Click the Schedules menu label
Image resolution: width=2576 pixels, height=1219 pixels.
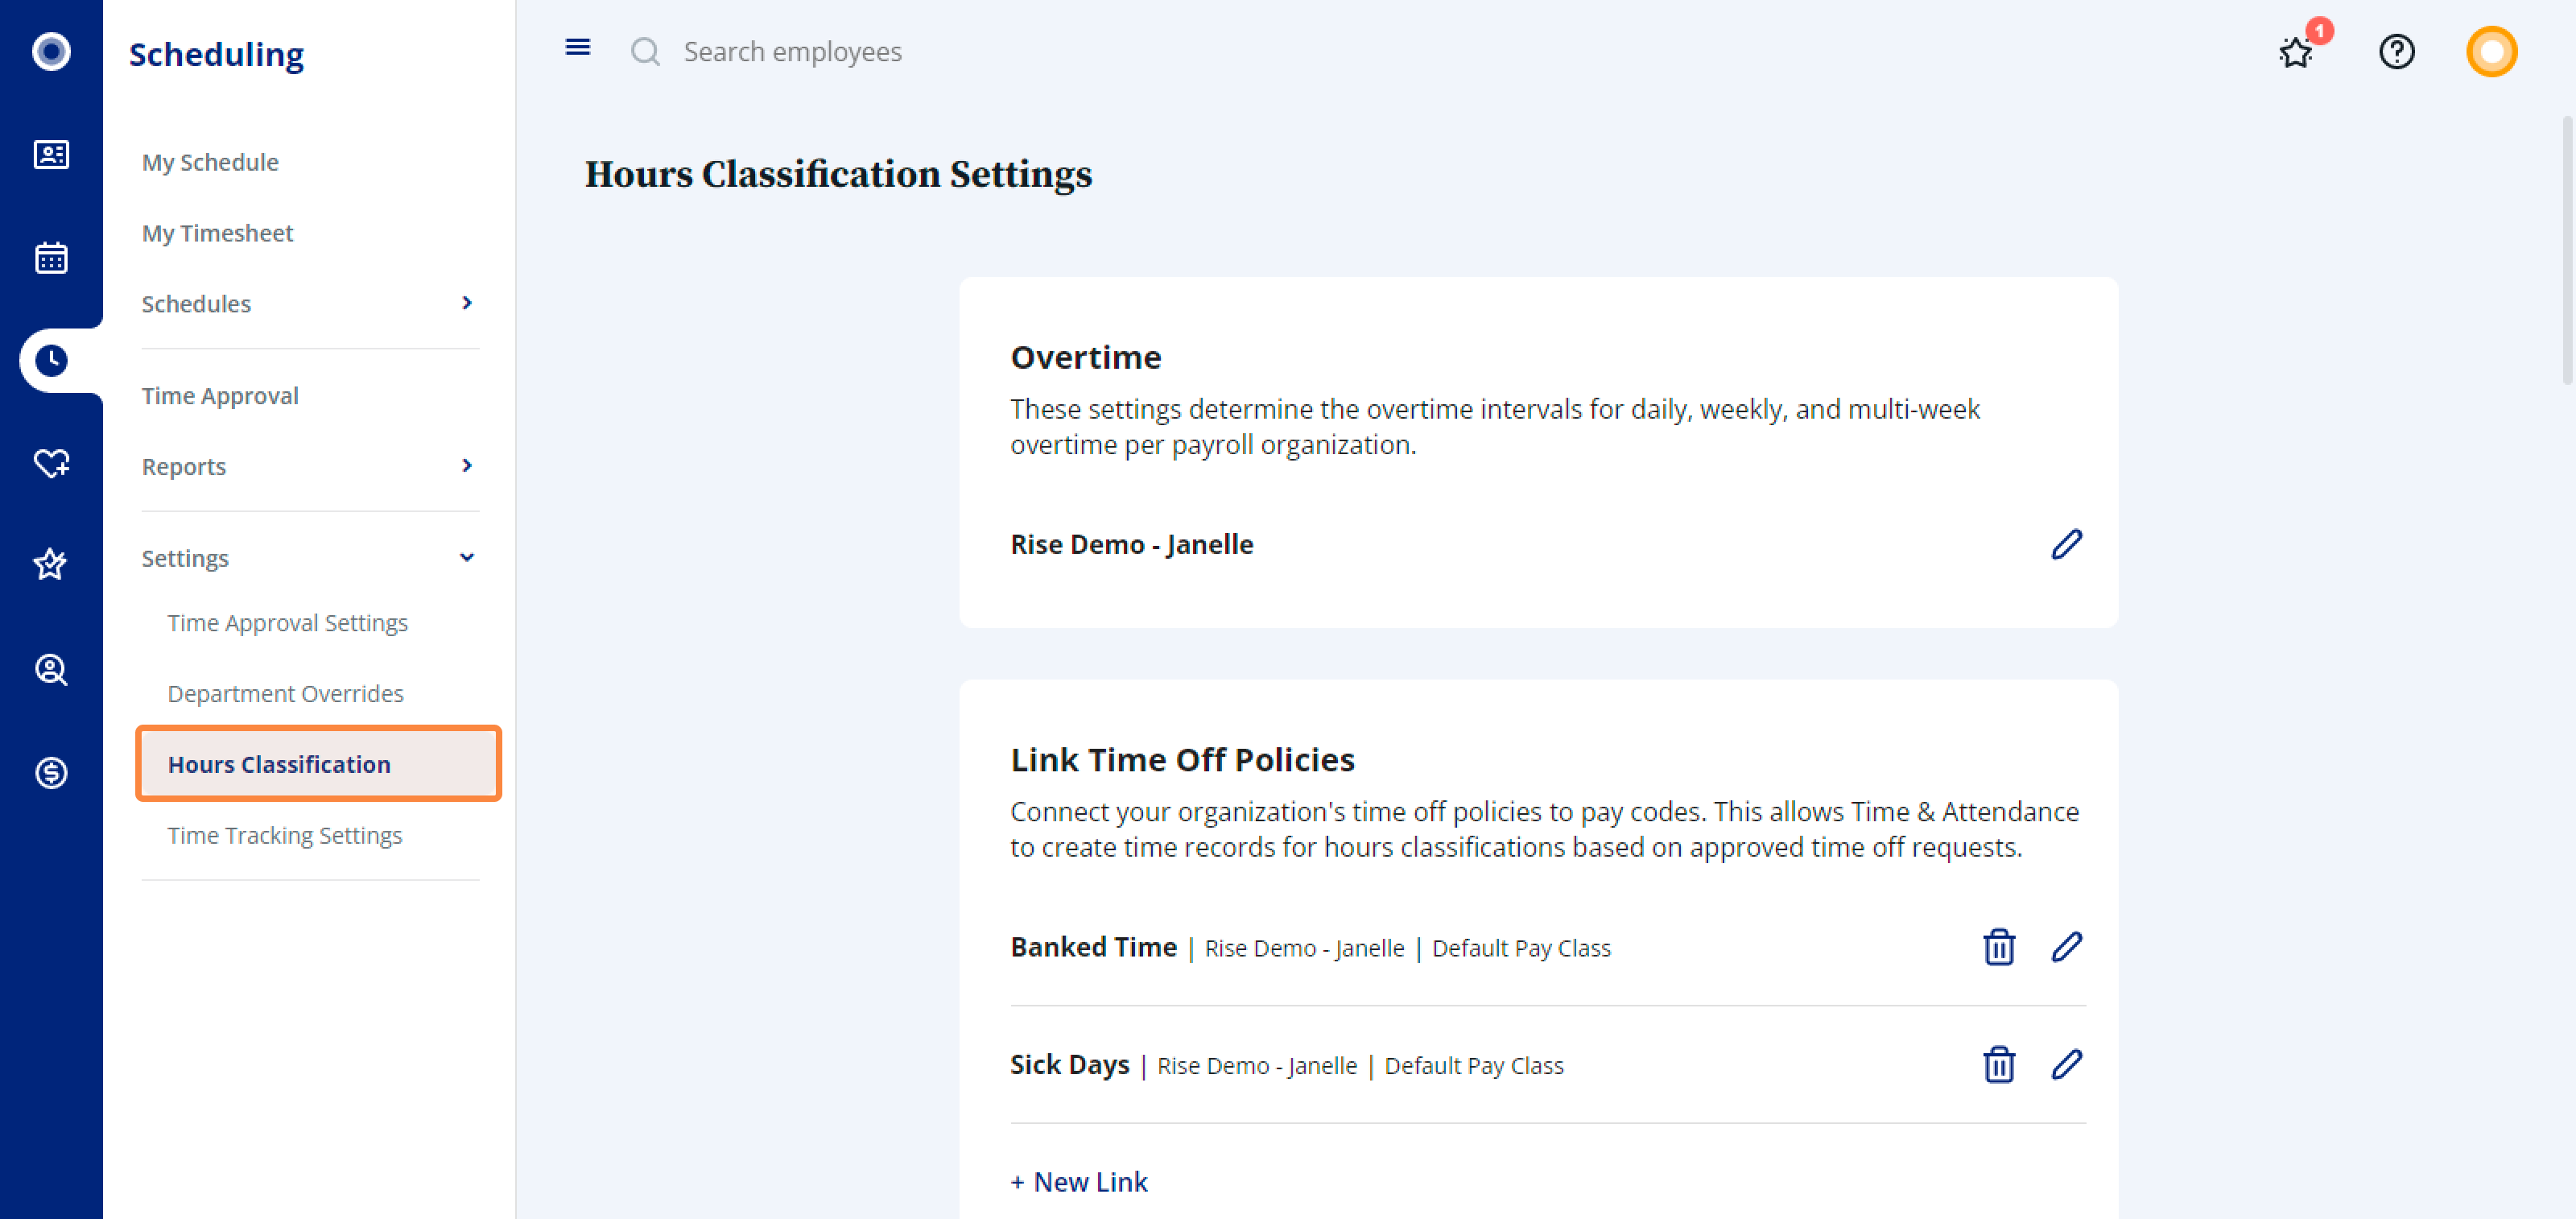pyautogui.click(x=196, y=304)
